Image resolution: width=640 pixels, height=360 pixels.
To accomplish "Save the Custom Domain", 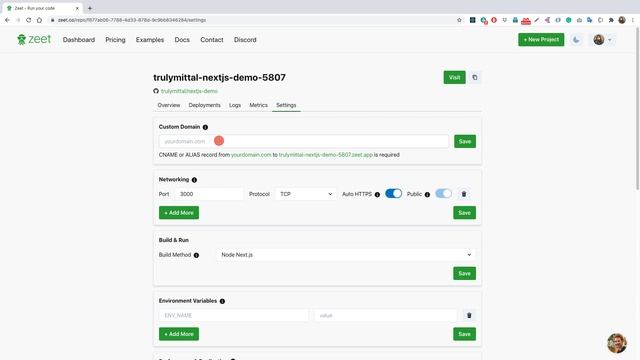I will 465,142.
